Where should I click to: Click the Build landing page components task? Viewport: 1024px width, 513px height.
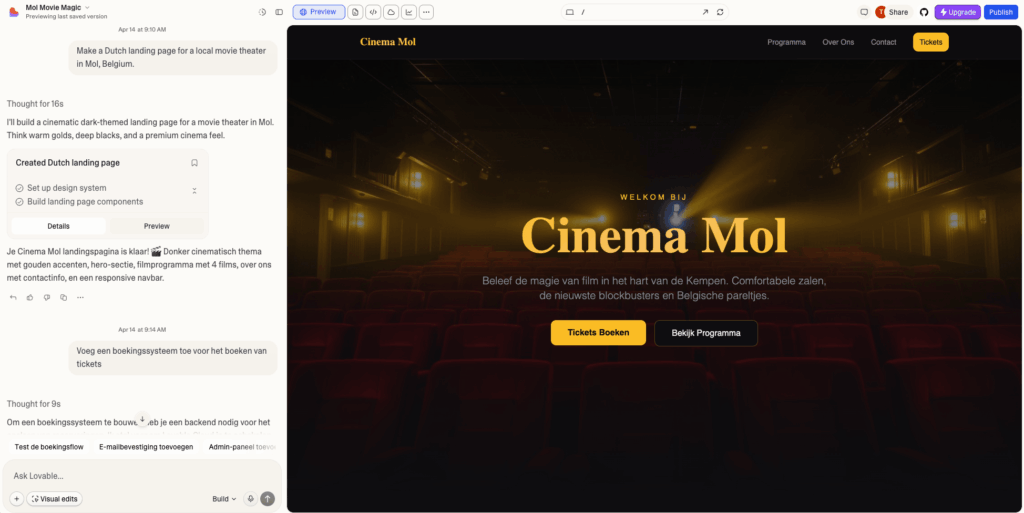click(85, 202)
